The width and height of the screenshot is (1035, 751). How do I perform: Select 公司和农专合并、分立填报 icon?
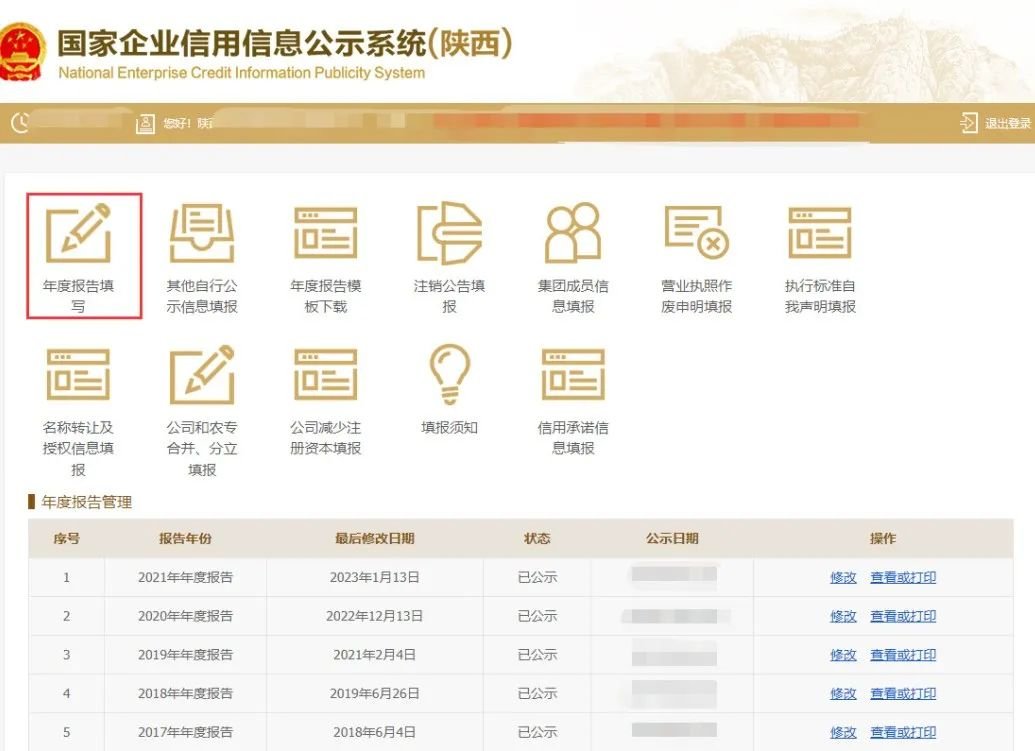pyautogui.click(x=202, y=374)
